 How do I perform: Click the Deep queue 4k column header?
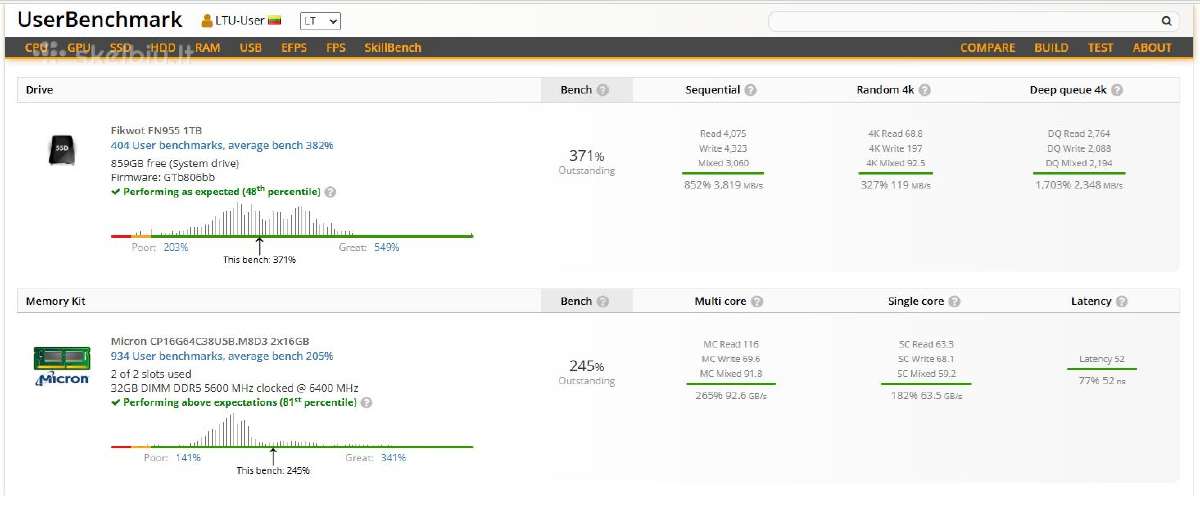[1068, 90]
